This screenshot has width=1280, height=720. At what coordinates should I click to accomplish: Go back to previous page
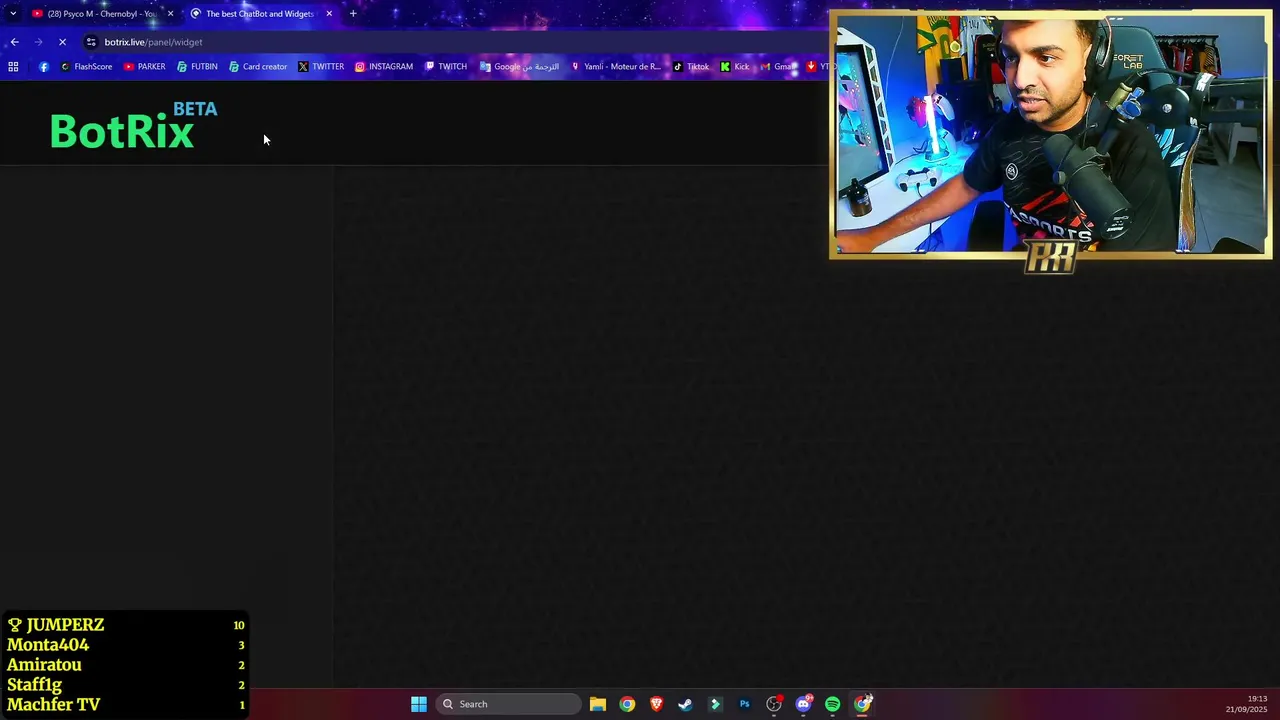14,42
